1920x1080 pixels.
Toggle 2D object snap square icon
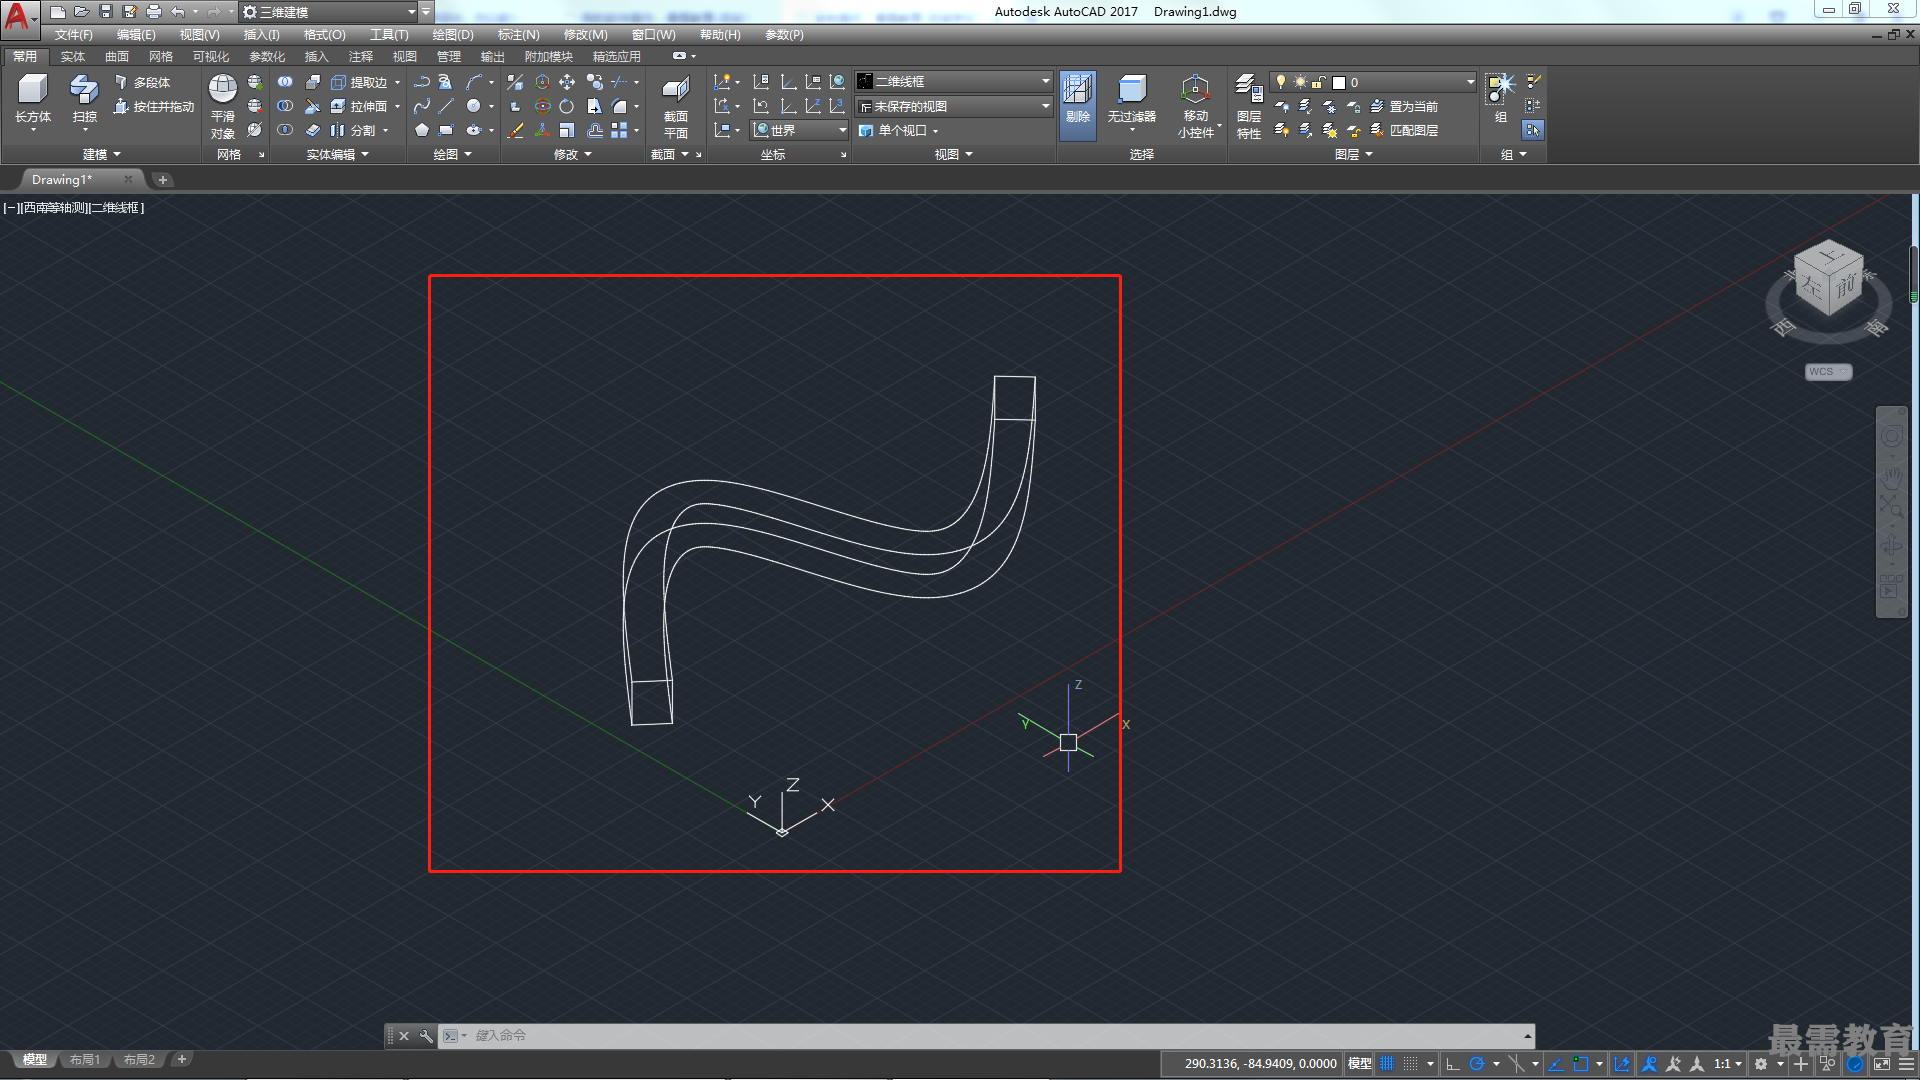click(x=1580, y=1064)
